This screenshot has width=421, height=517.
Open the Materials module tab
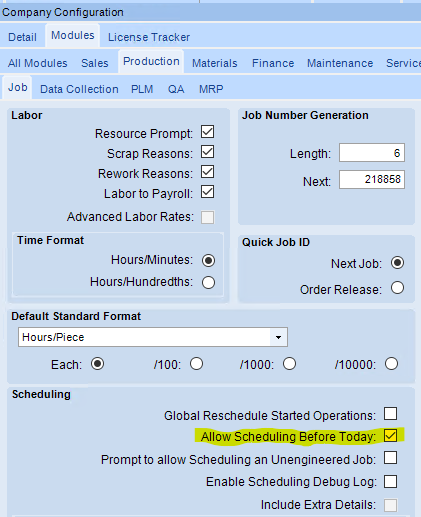coord(215,63)
